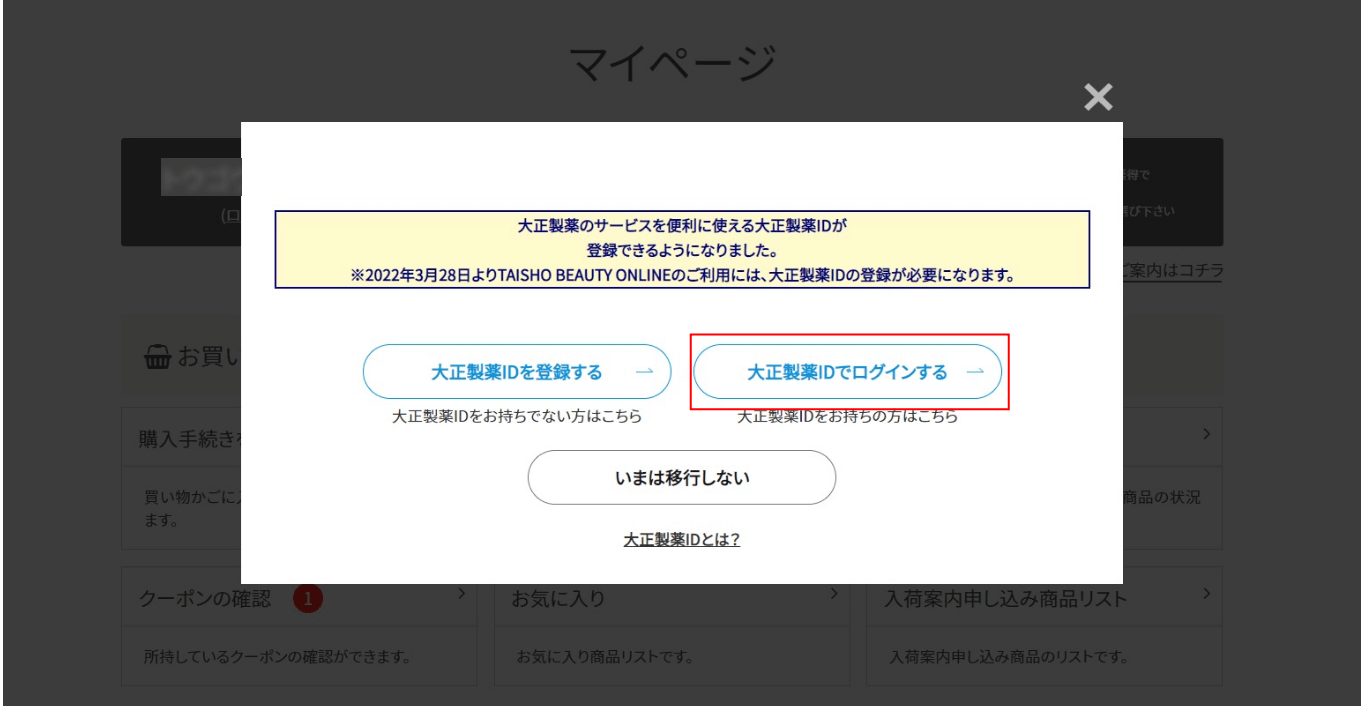Open 入荷案内申し込み商品リスト heading
The image size is (1362, 706).
pyautogui.click(x=1006, y=599)
